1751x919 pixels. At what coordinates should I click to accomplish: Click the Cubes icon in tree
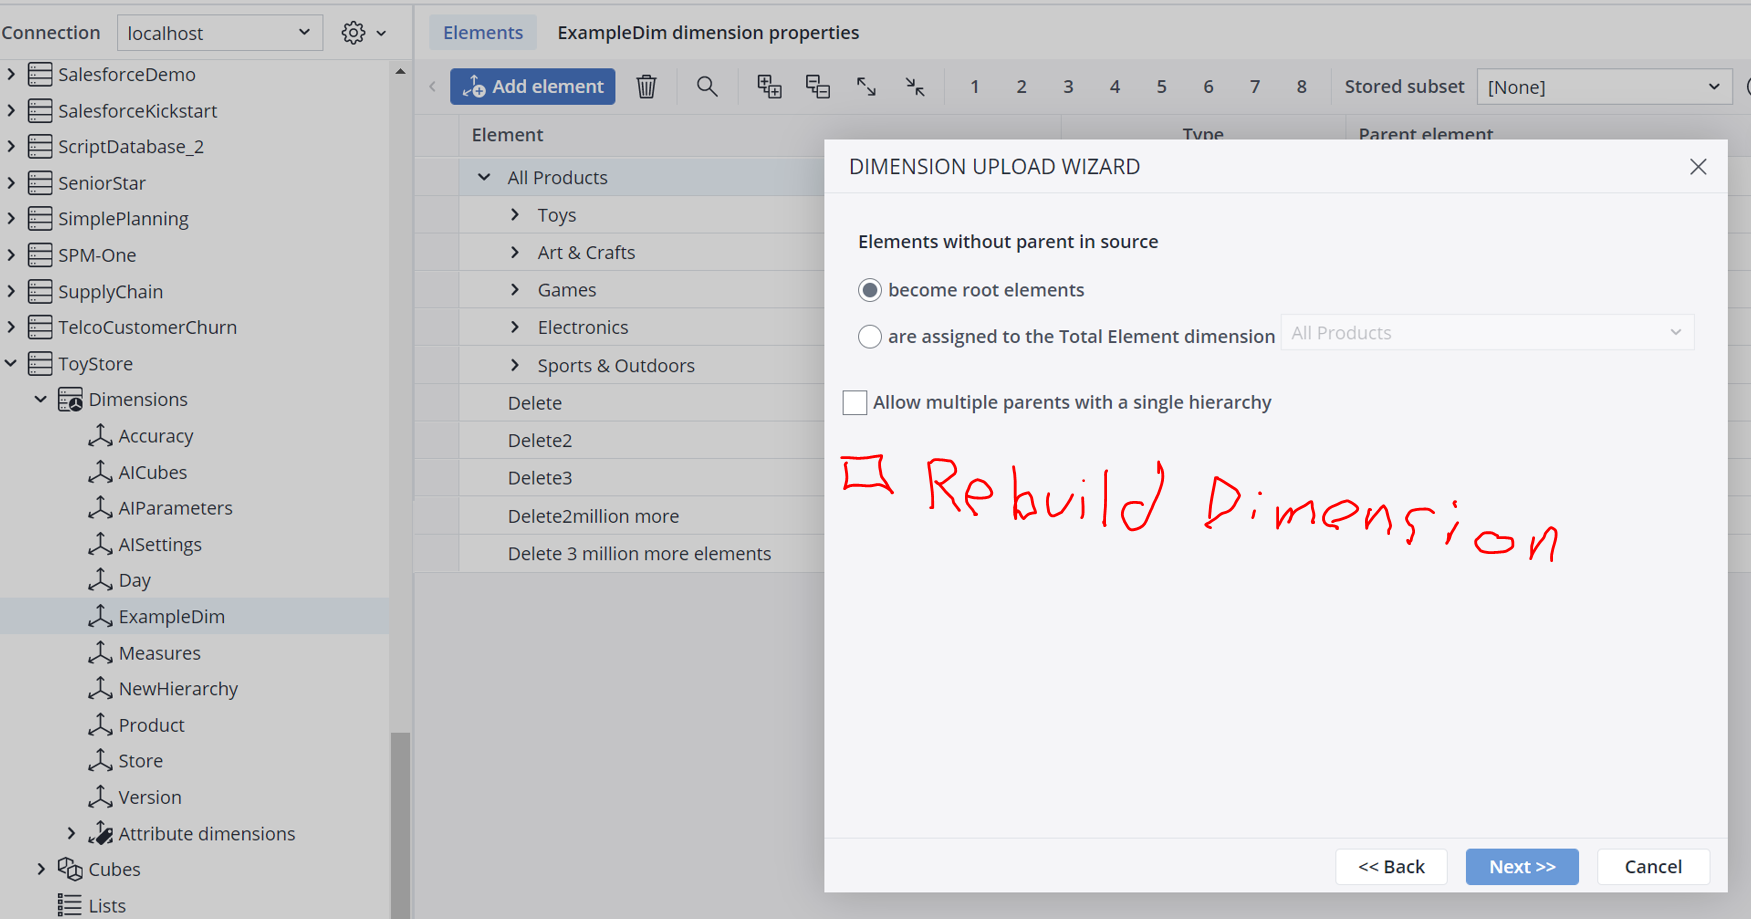69,869
